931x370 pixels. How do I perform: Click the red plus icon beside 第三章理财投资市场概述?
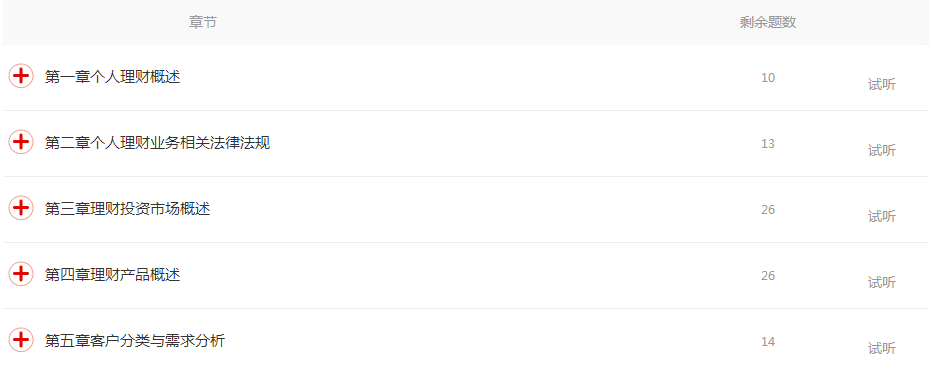[21, 208]
